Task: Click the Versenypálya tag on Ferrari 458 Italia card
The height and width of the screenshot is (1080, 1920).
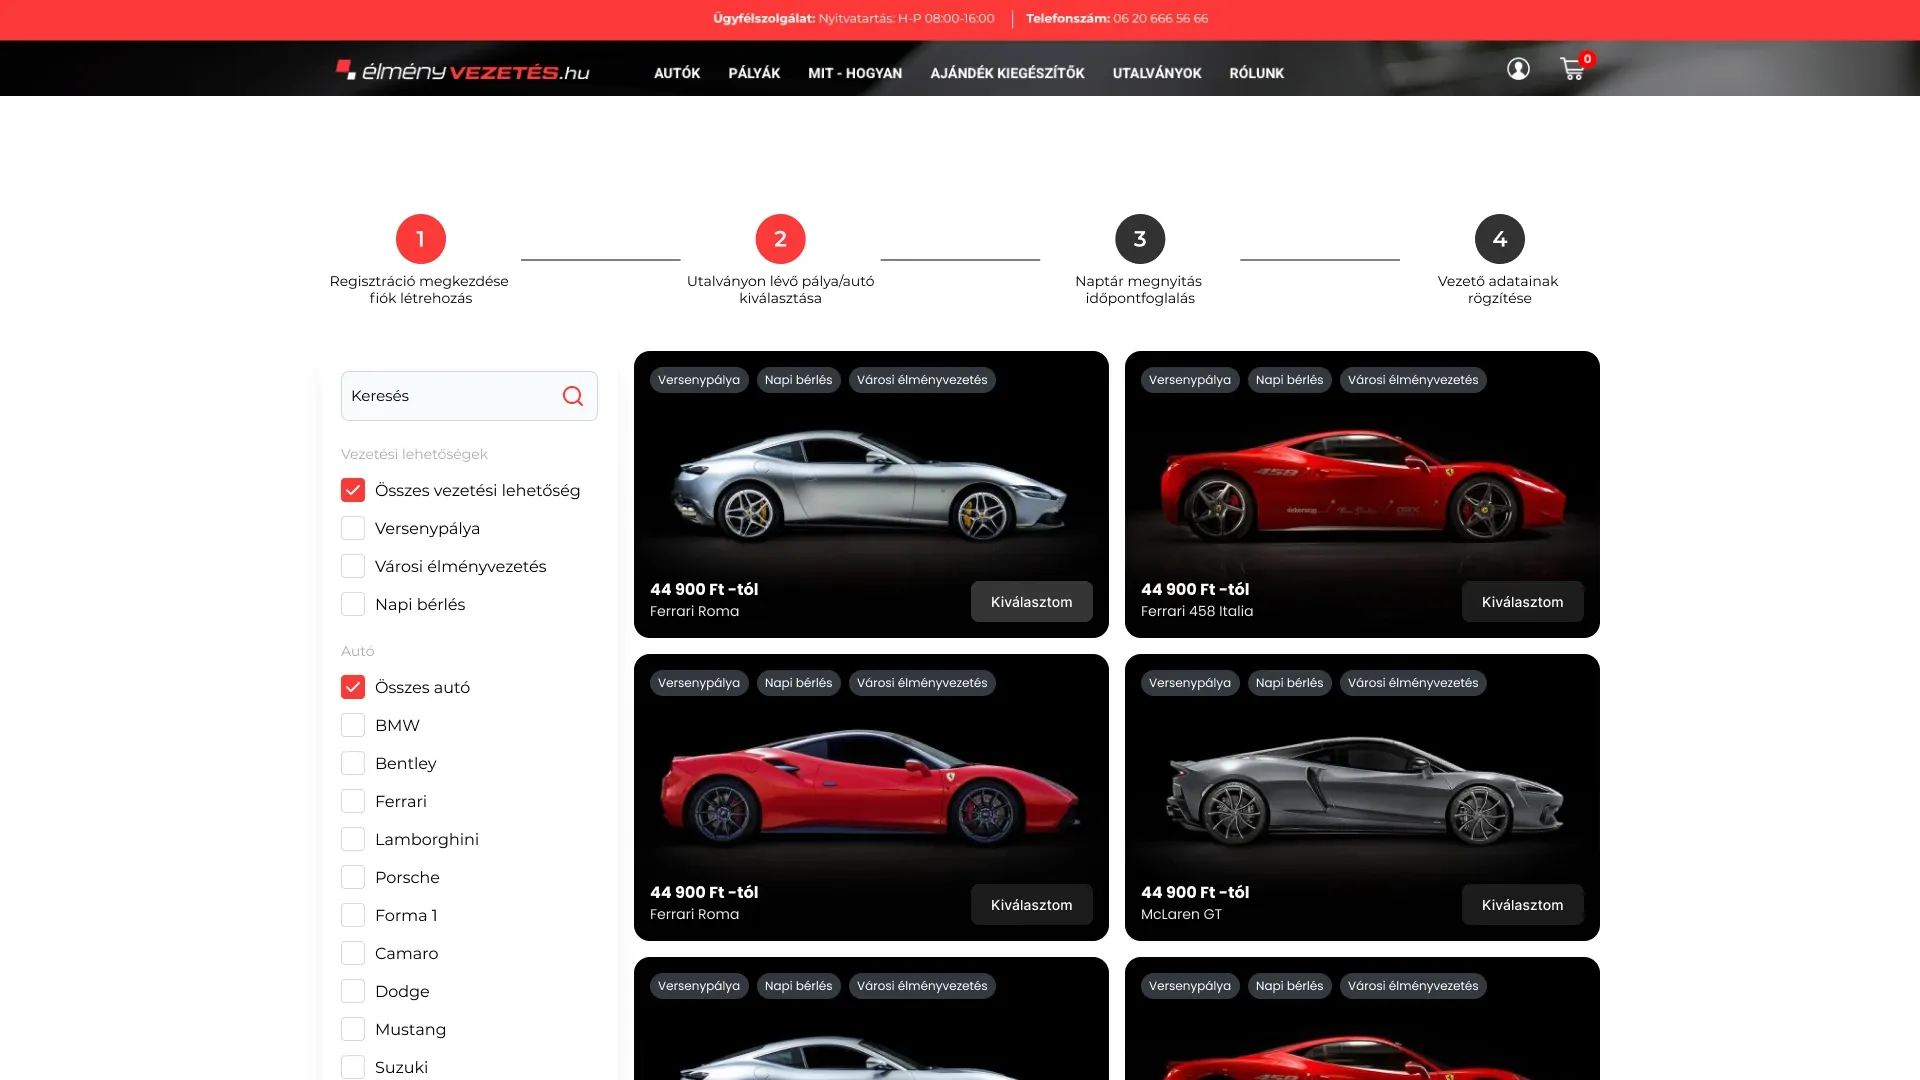Action: click(1190, 380)
